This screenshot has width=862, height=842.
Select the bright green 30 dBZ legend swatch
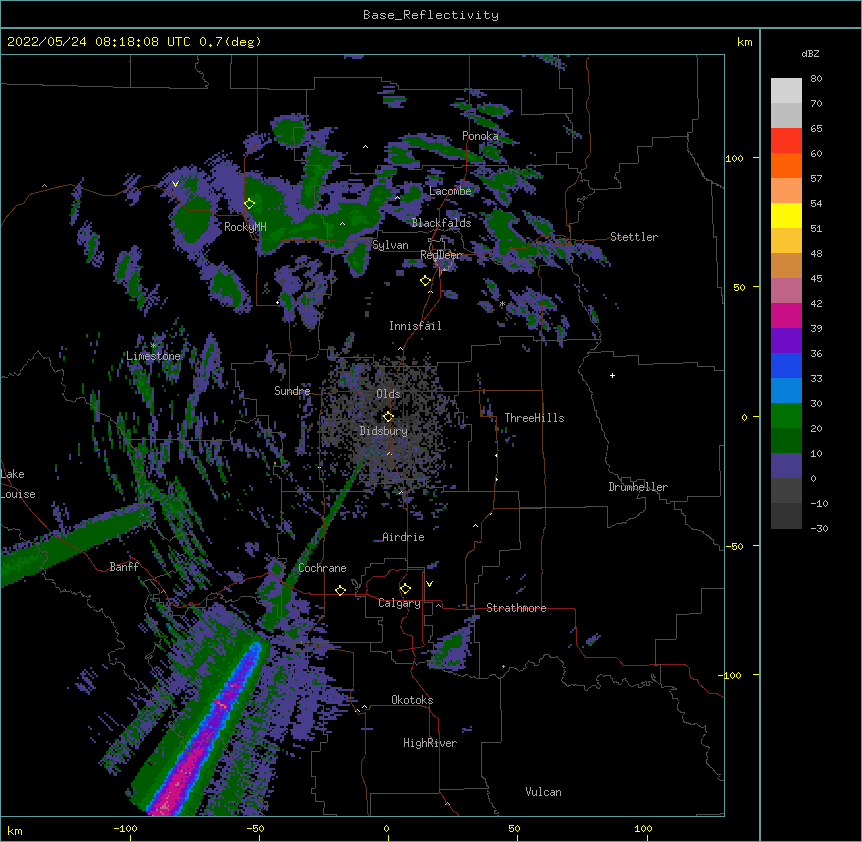pos(786,416)
